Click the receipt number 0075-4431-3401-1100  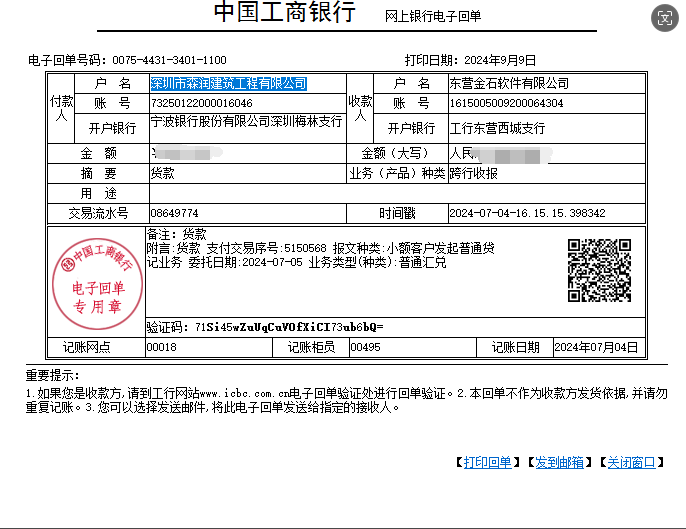[x=169, y=60]
